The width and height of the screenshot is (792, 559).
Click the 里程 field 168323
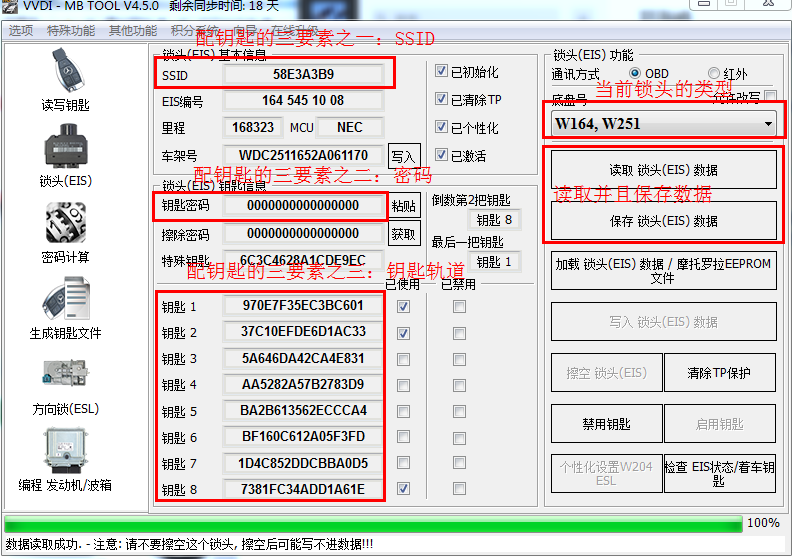coord(253,127)
